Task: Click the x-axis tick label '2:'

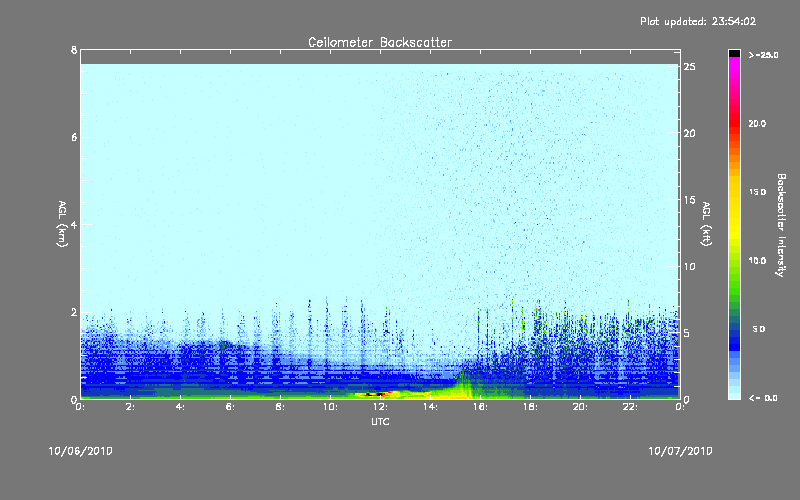Action: click(130, 407)
